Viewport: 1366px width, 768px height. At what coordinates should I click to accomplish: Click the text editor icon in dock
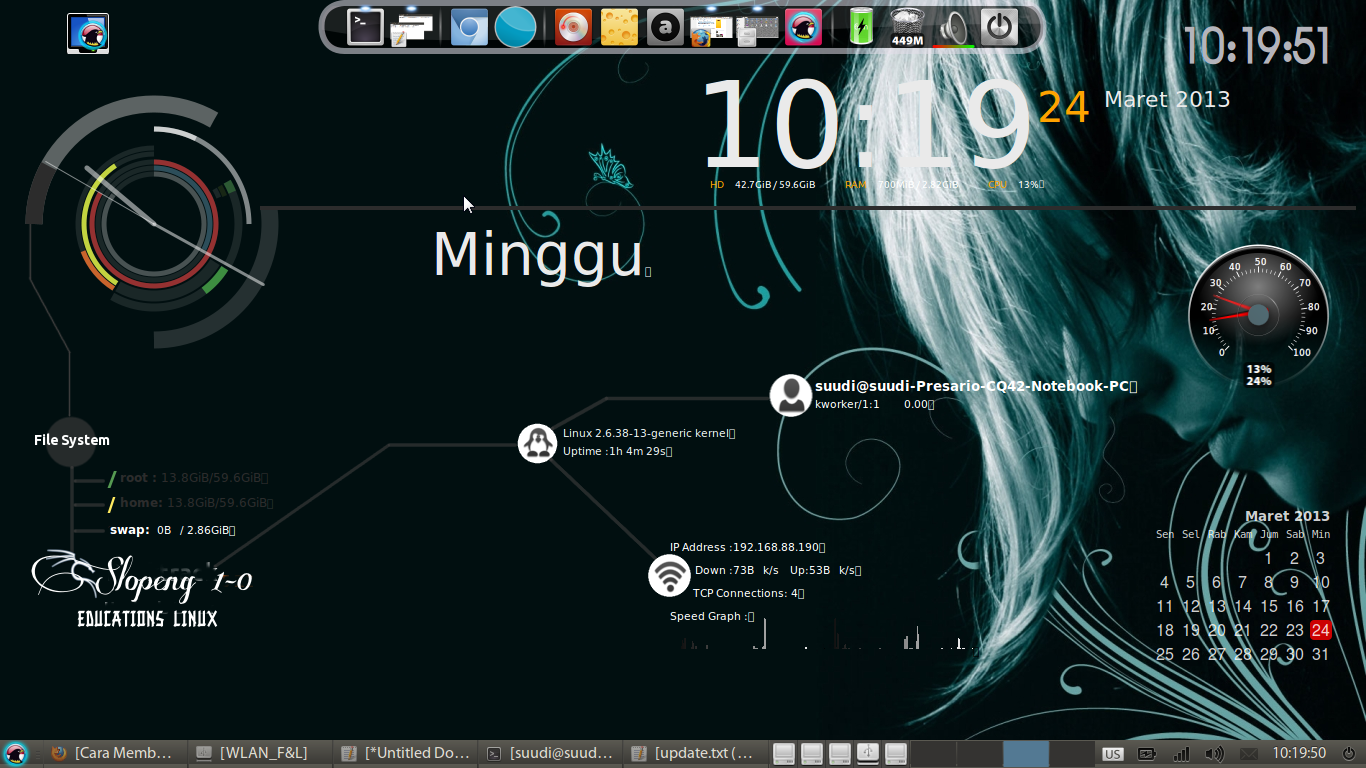(x=412, y=27)
